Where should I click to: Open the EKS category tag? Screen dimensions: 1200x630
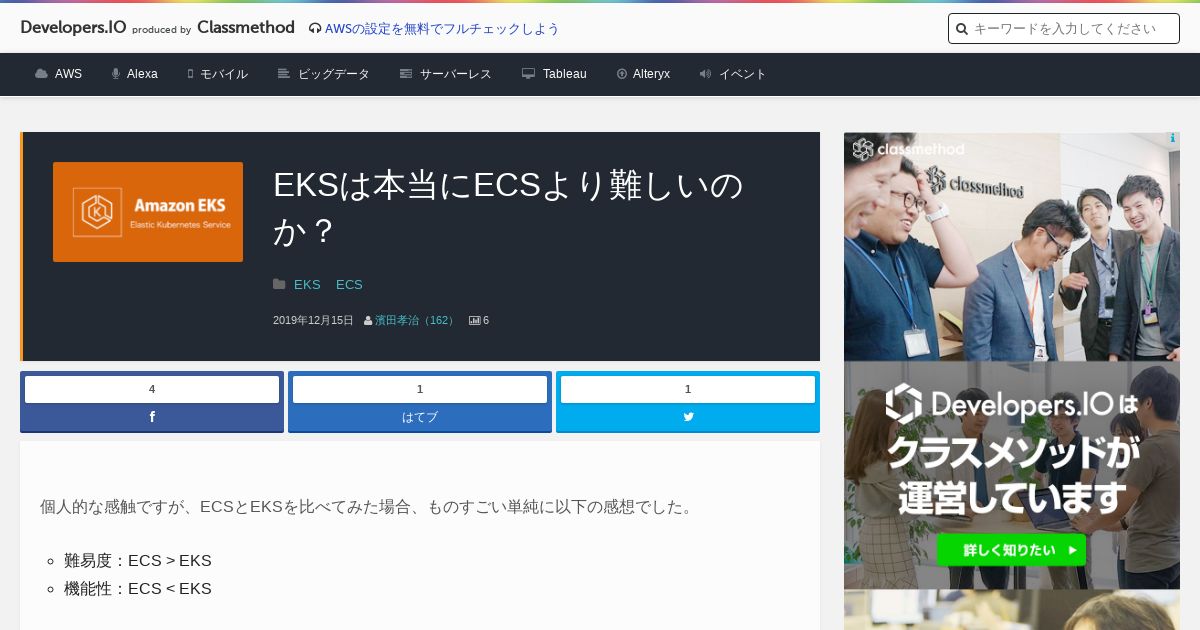(307, 285)
